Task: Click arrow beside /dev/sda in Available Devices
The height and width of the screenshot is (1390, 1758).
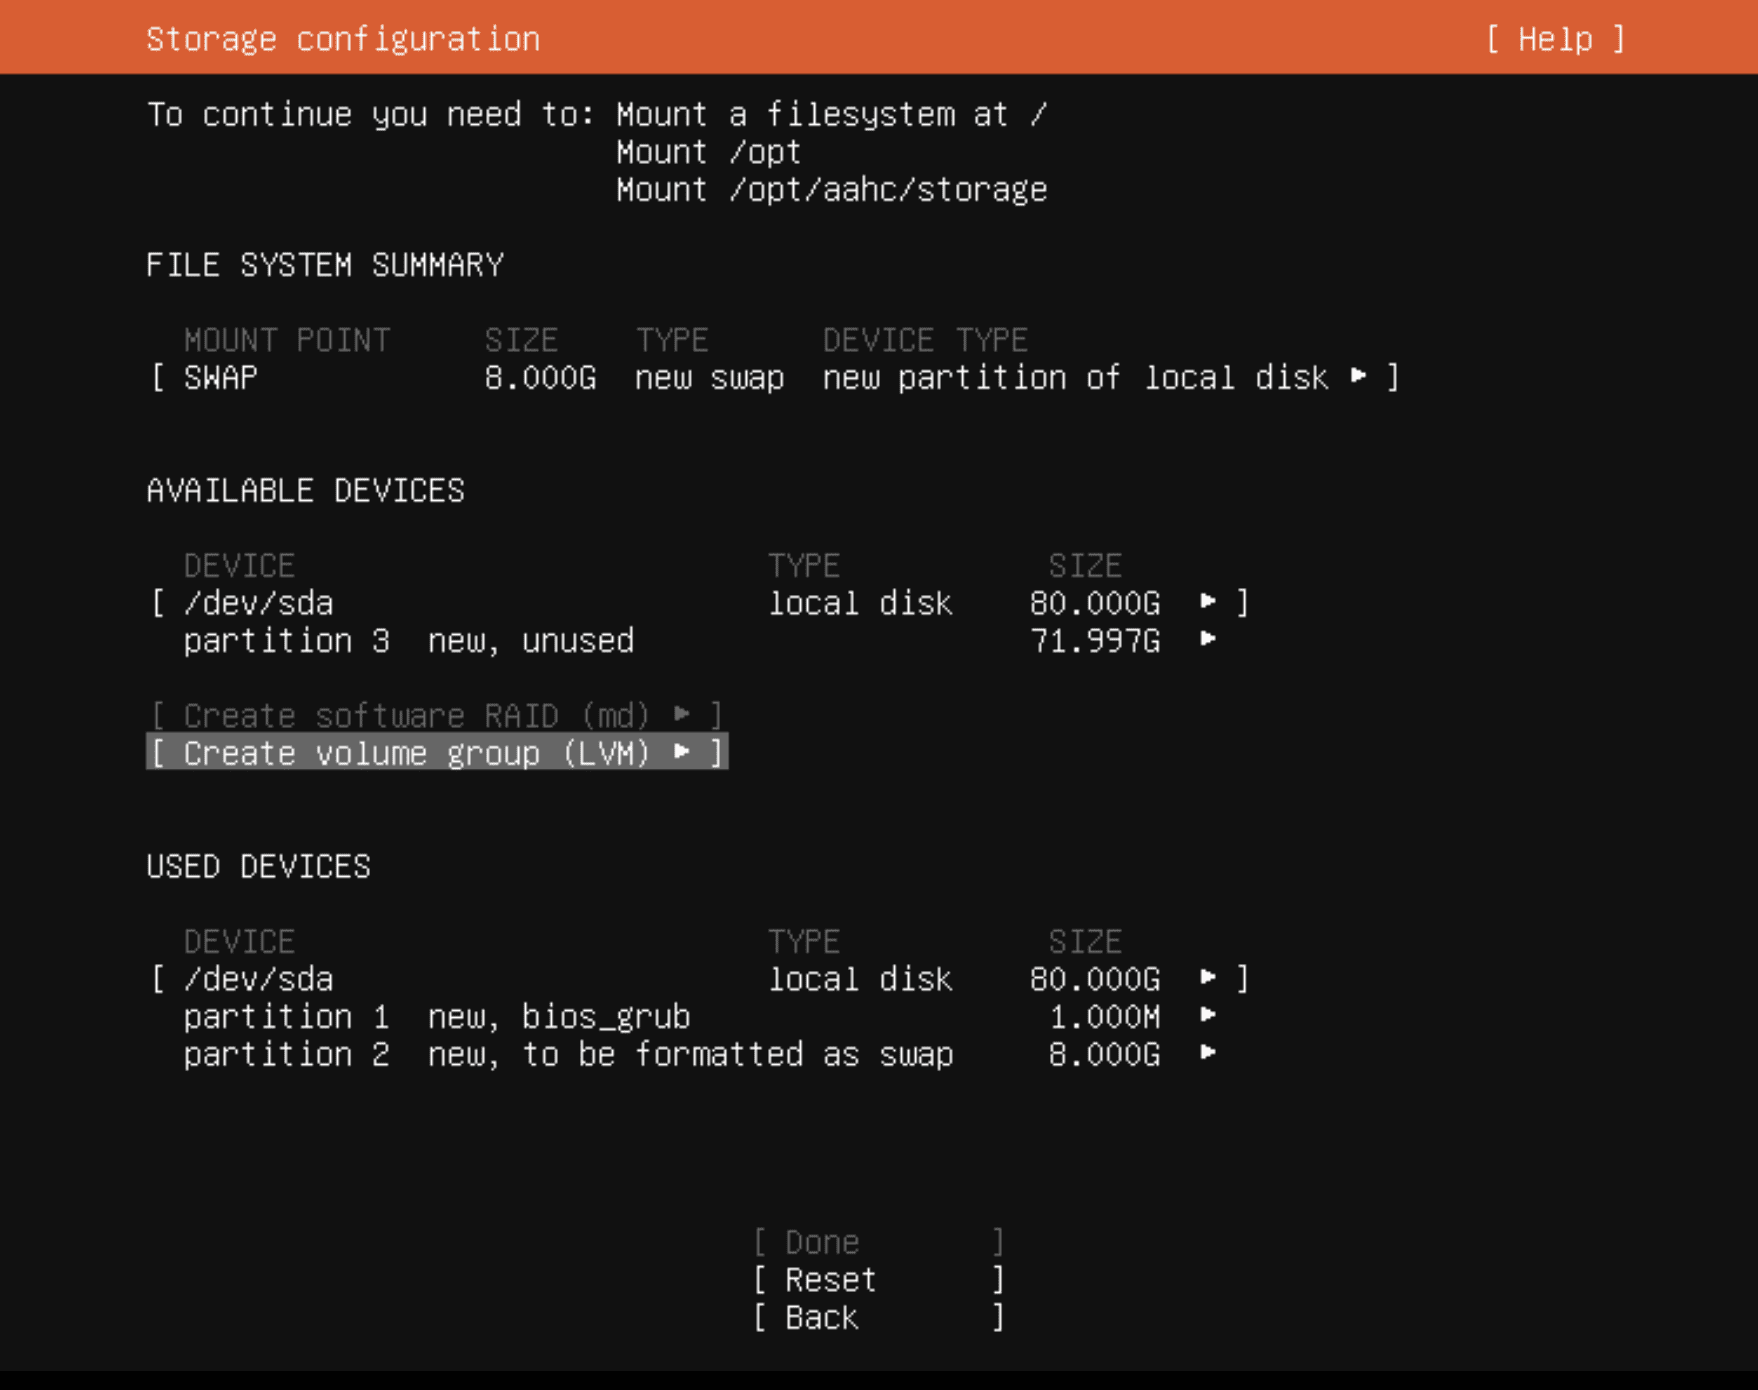Action: 1208,601
